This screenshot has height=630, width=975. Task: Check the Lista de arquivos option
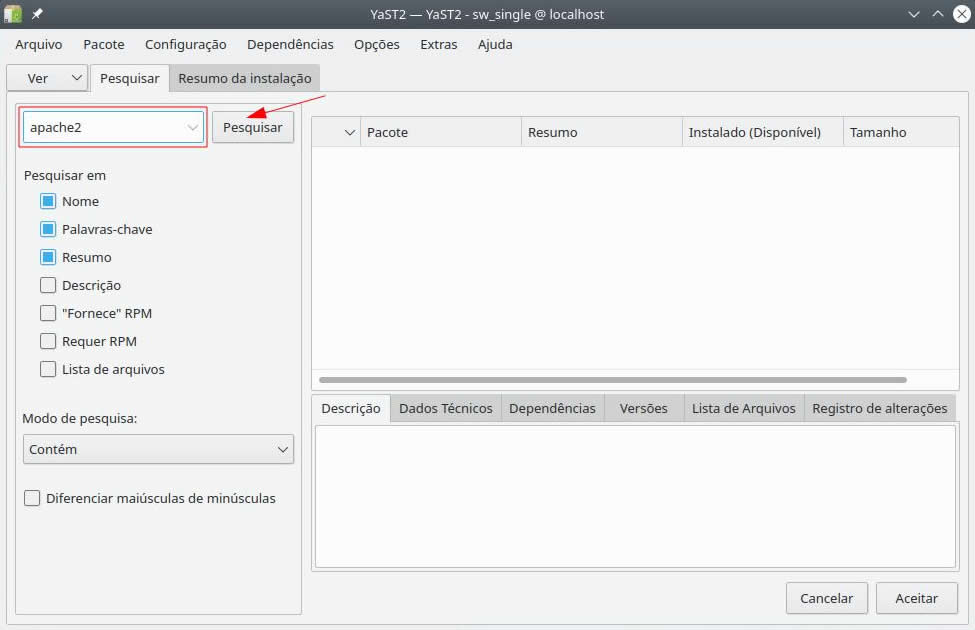click(x=48, y=369)
